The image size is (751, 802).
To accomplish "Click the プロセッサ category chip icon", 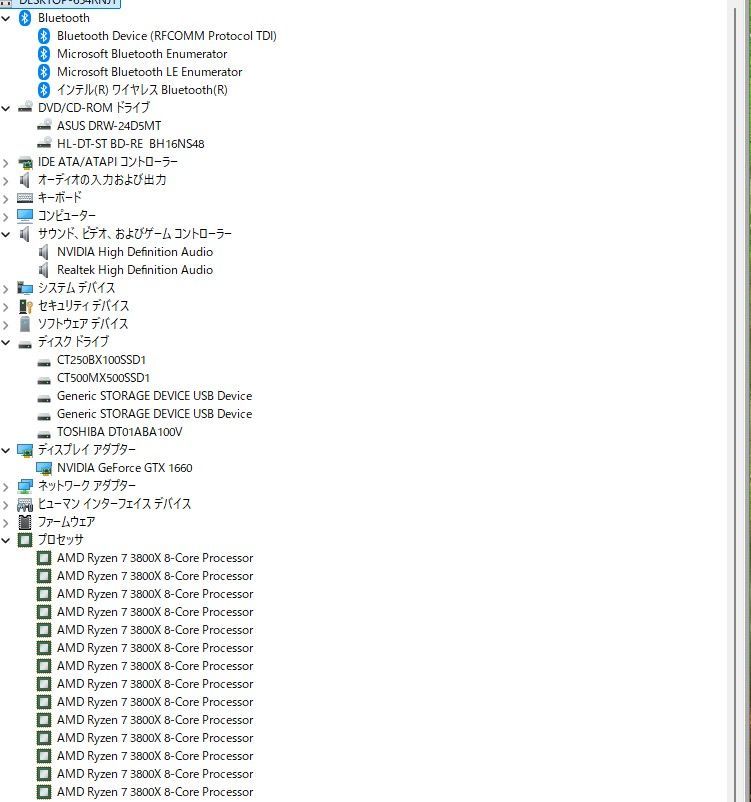I will click(25, 540).
